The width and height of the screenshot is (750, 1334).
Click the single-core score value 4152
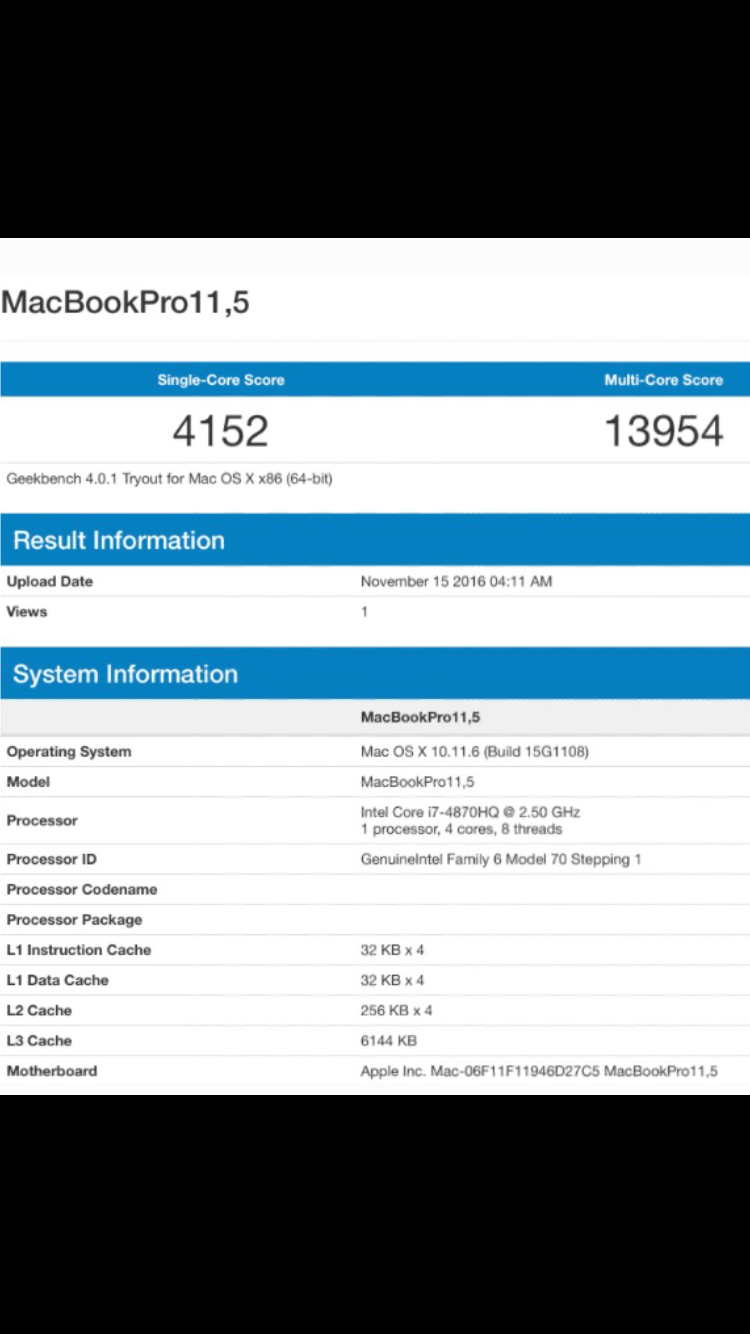[x=221, y=431]
